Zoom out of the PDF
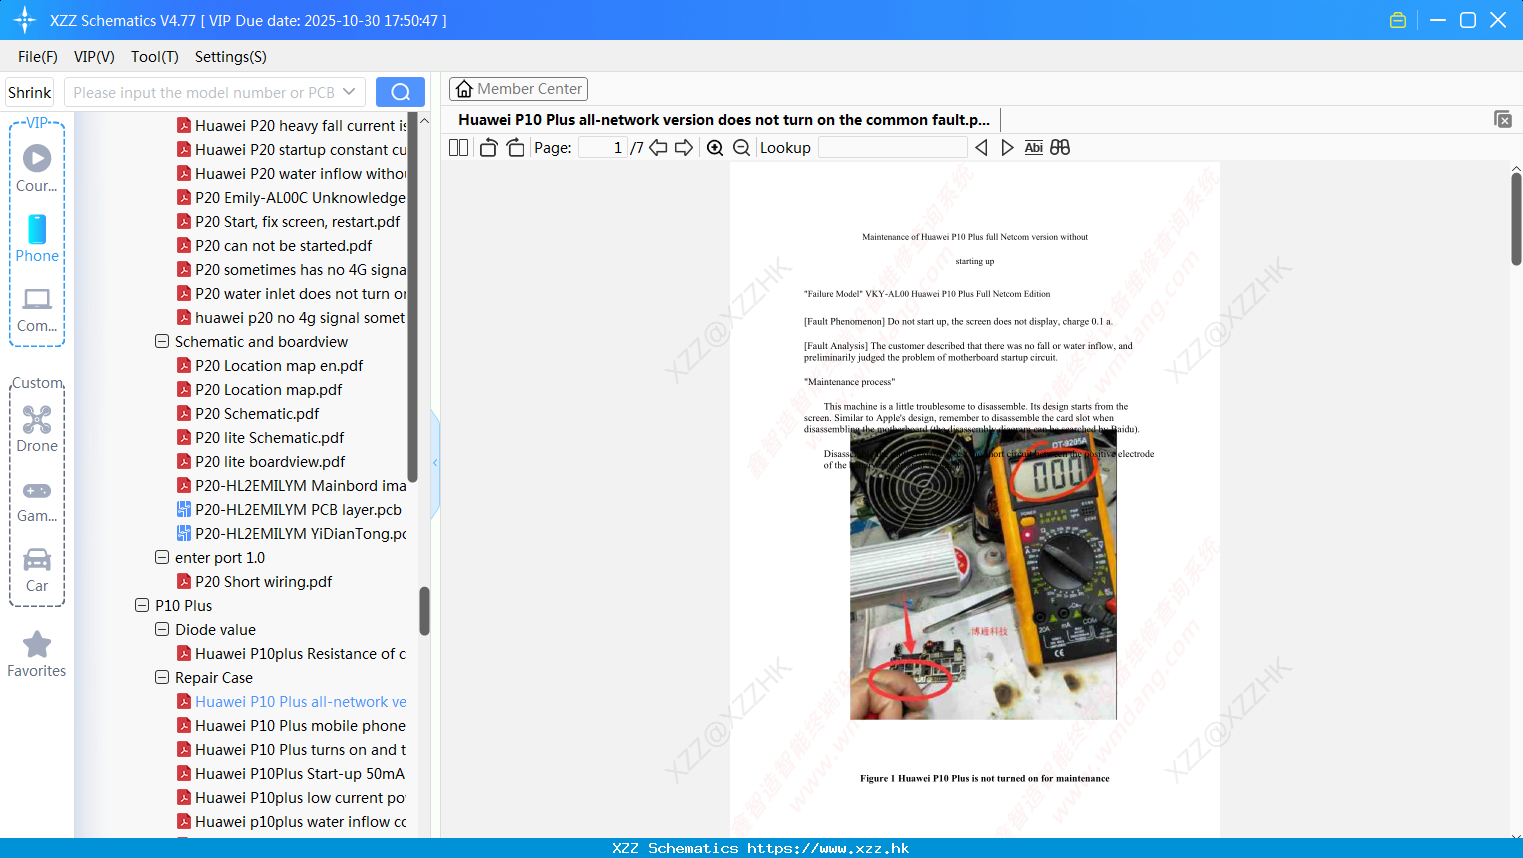1523x858 pixels. pos(741,147)
